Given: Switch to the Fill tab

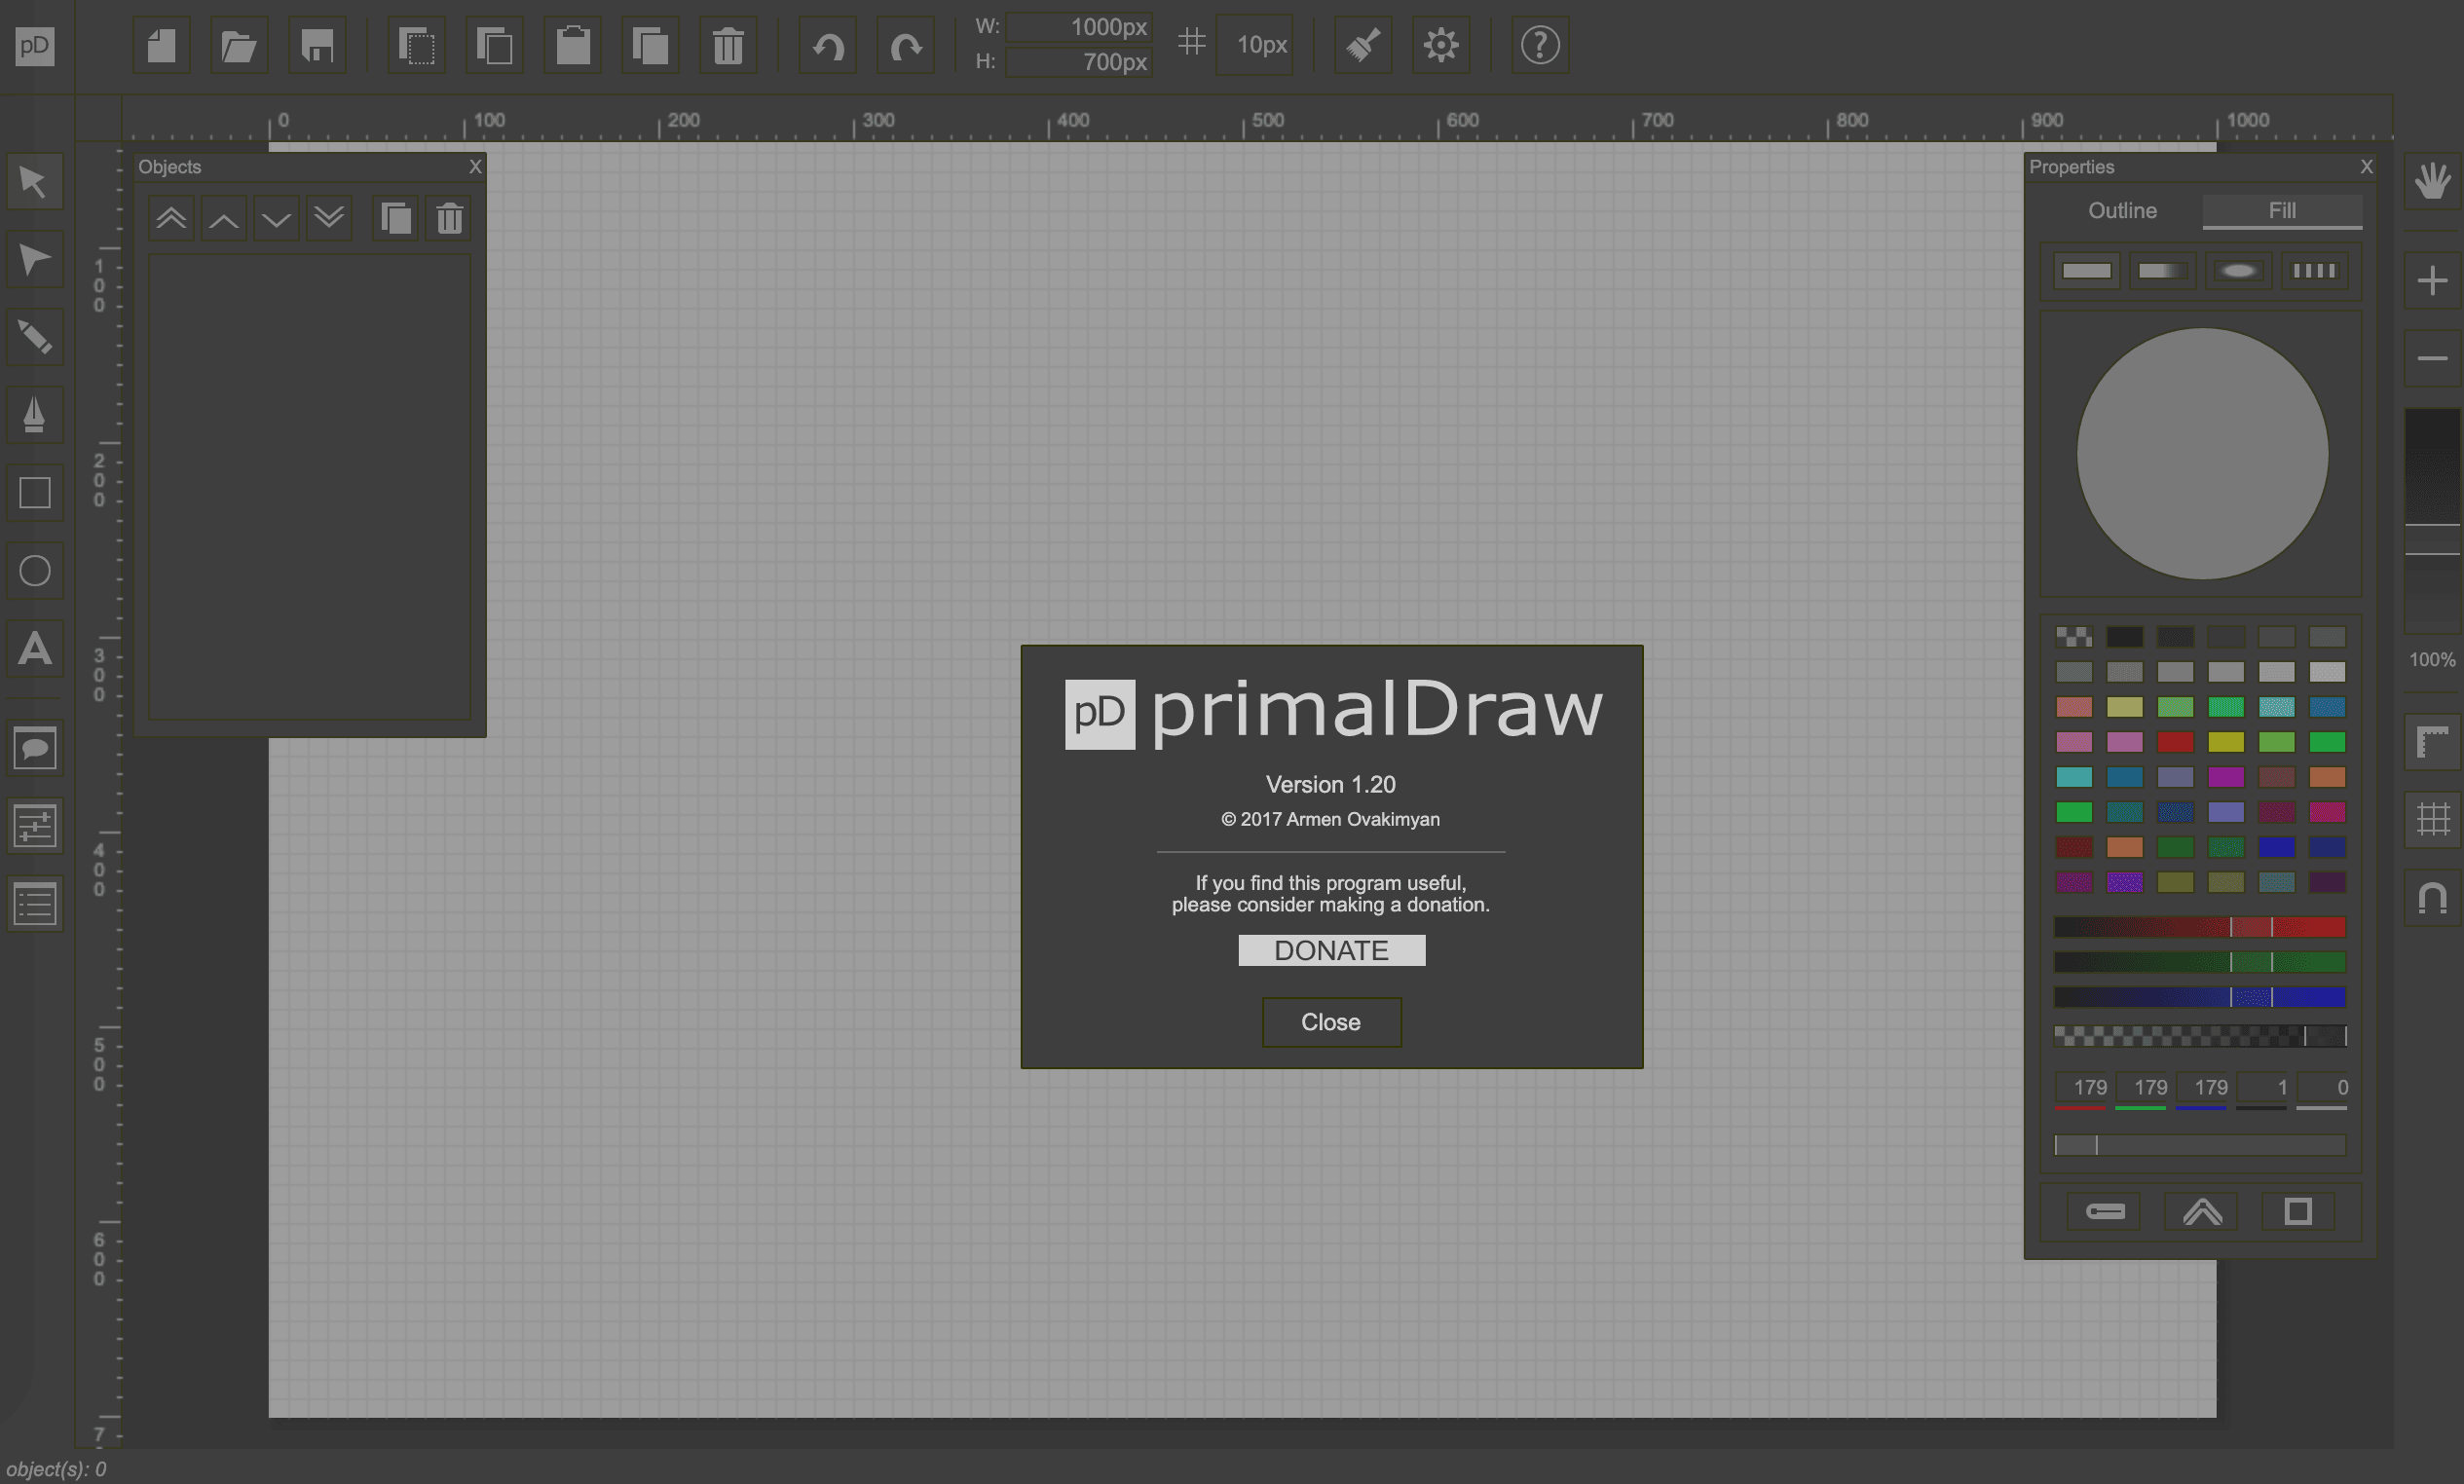Looking at the screenshot, I should [x=2282, y=211].
